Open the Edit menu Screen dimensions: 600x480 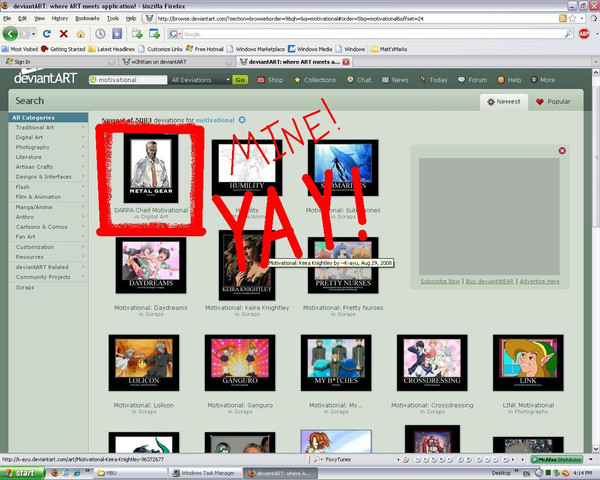pyautogui.click(x=23, y=18)
